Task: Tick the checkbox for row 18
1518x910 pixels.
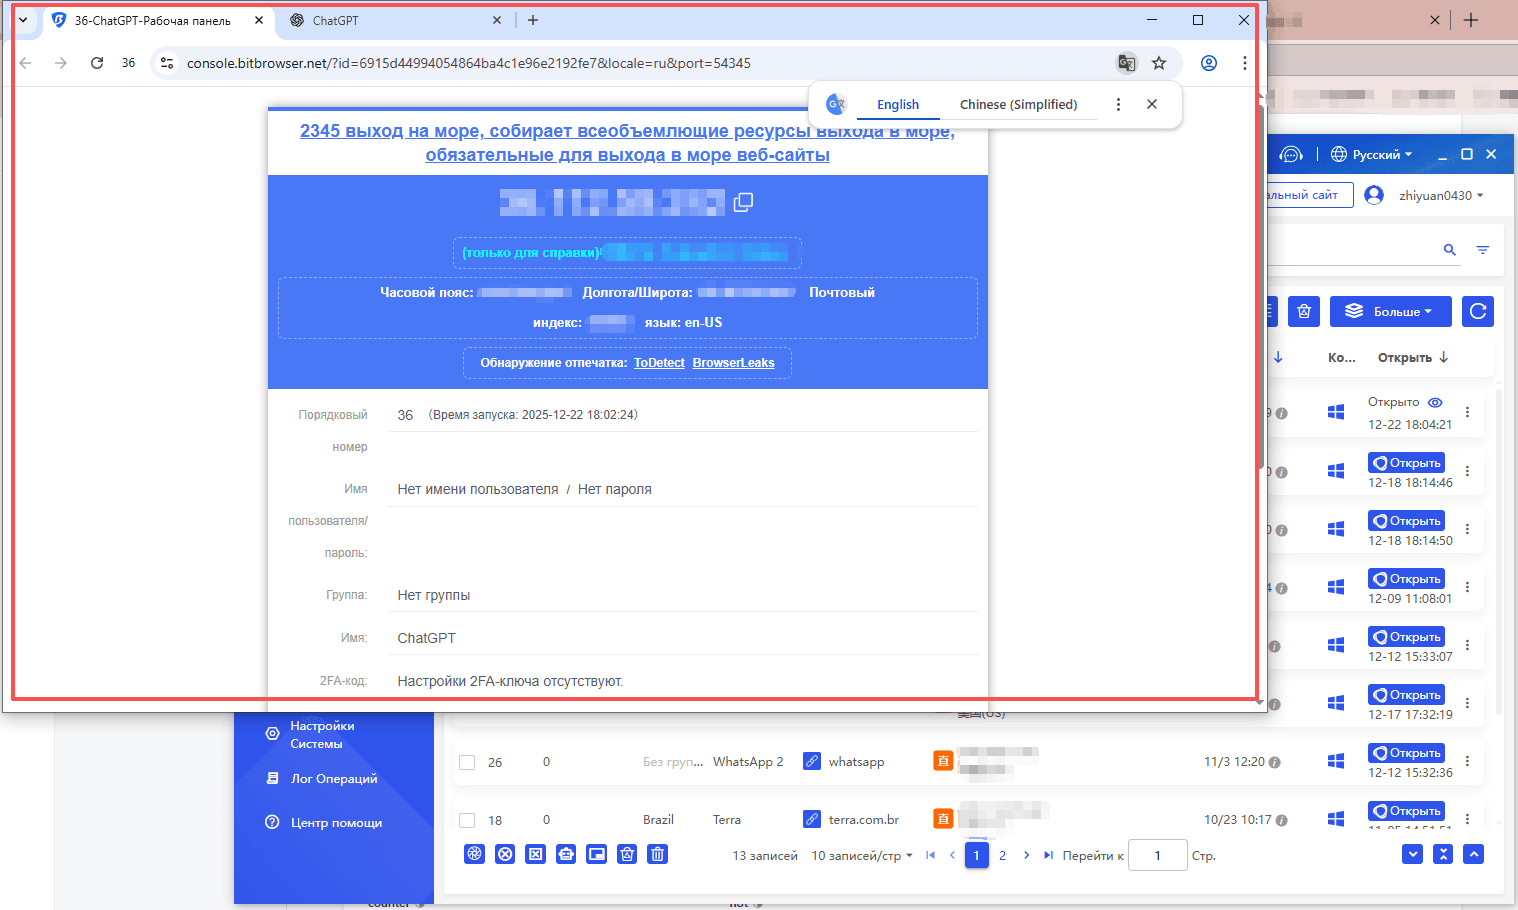Action: [x=466, y=820]
